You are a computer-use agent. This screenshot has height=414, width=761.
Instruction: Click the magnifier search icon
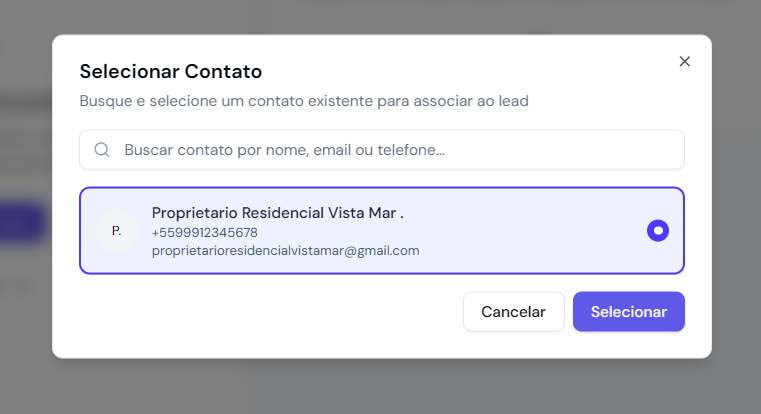pos(101,150)
